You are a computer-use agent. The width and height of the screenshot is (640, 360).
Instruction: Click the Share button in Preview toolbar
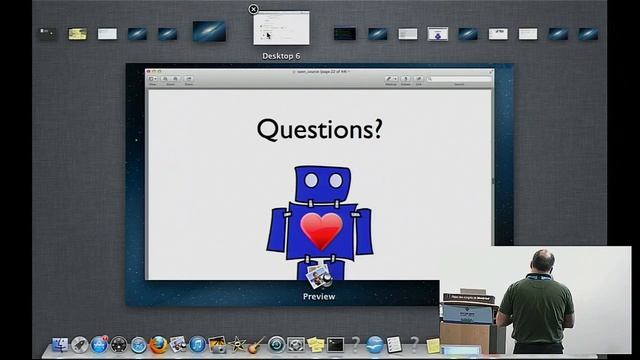coord(189,78)
